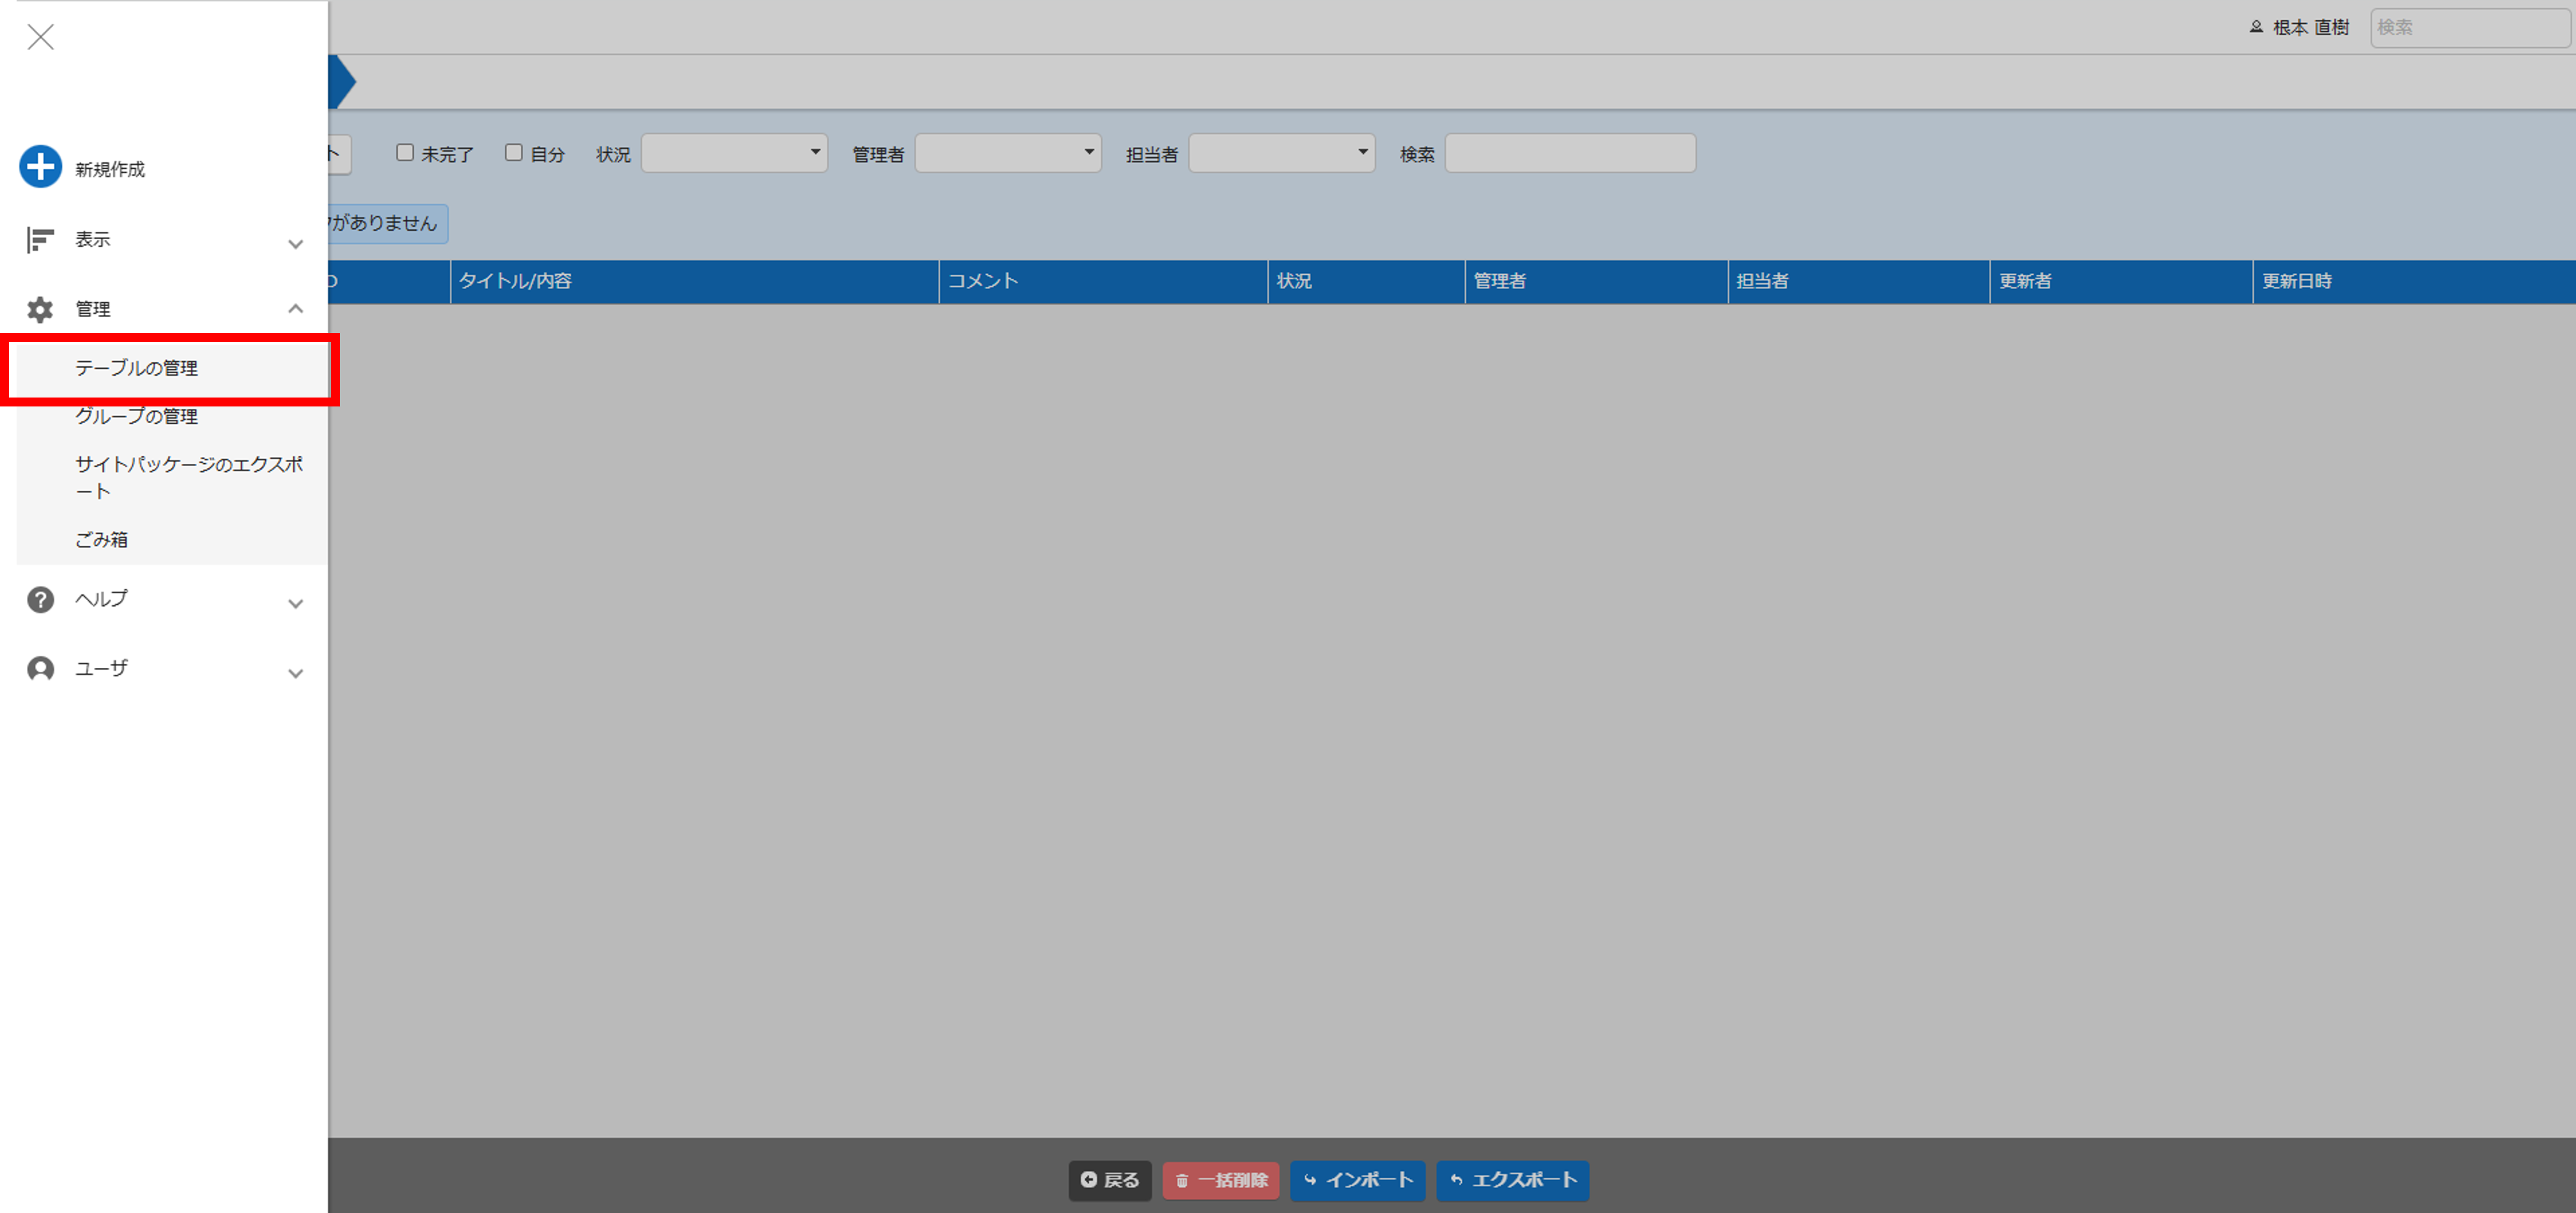The height and width of the screenshot is (1213, 2576).
Task: Click the 表示 view icon in sidebar
Action: click(x=40, y=240)
